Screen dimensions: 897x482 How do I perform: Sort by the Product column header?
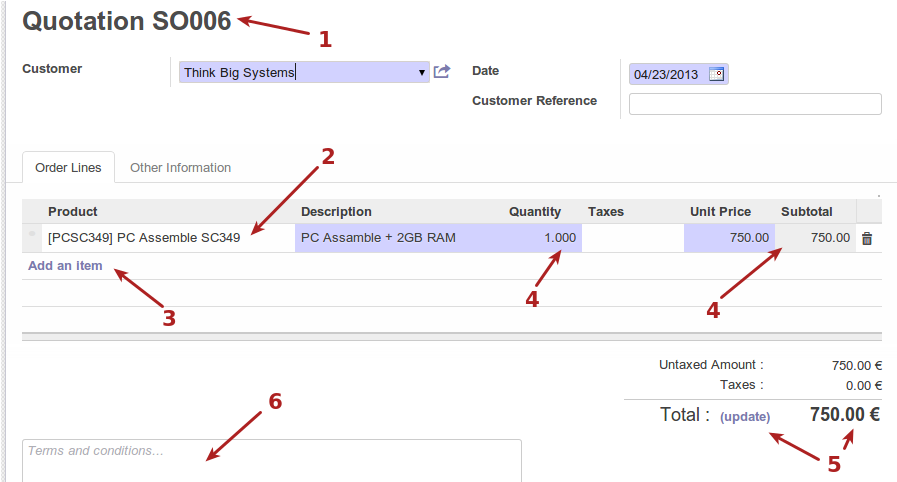73,212
